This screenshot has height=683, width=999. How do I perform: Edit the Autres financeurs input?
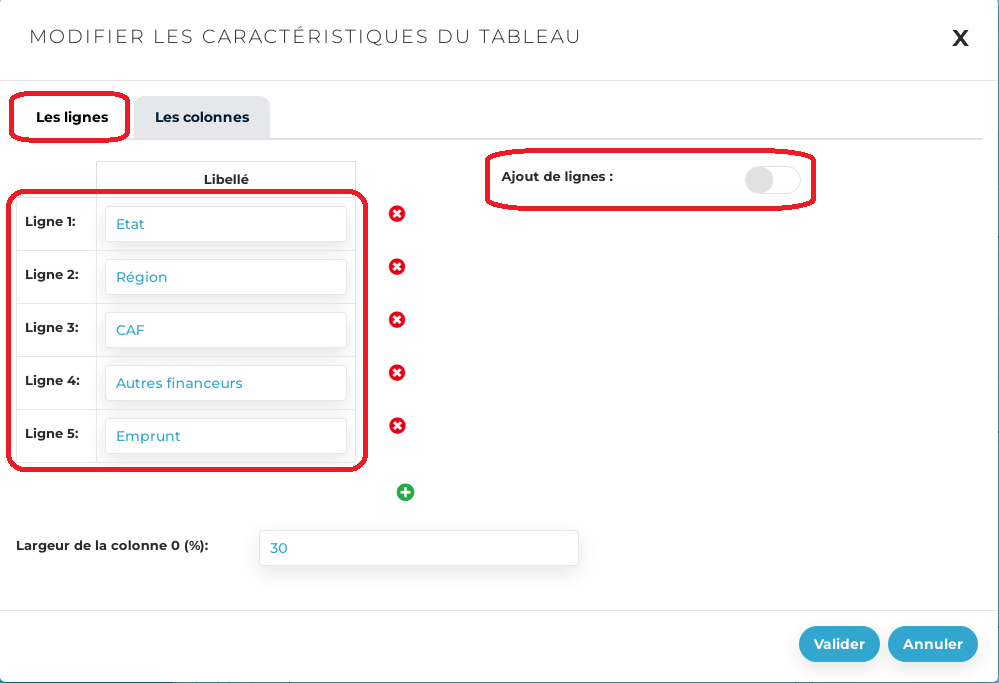click(x=225, y=383)
